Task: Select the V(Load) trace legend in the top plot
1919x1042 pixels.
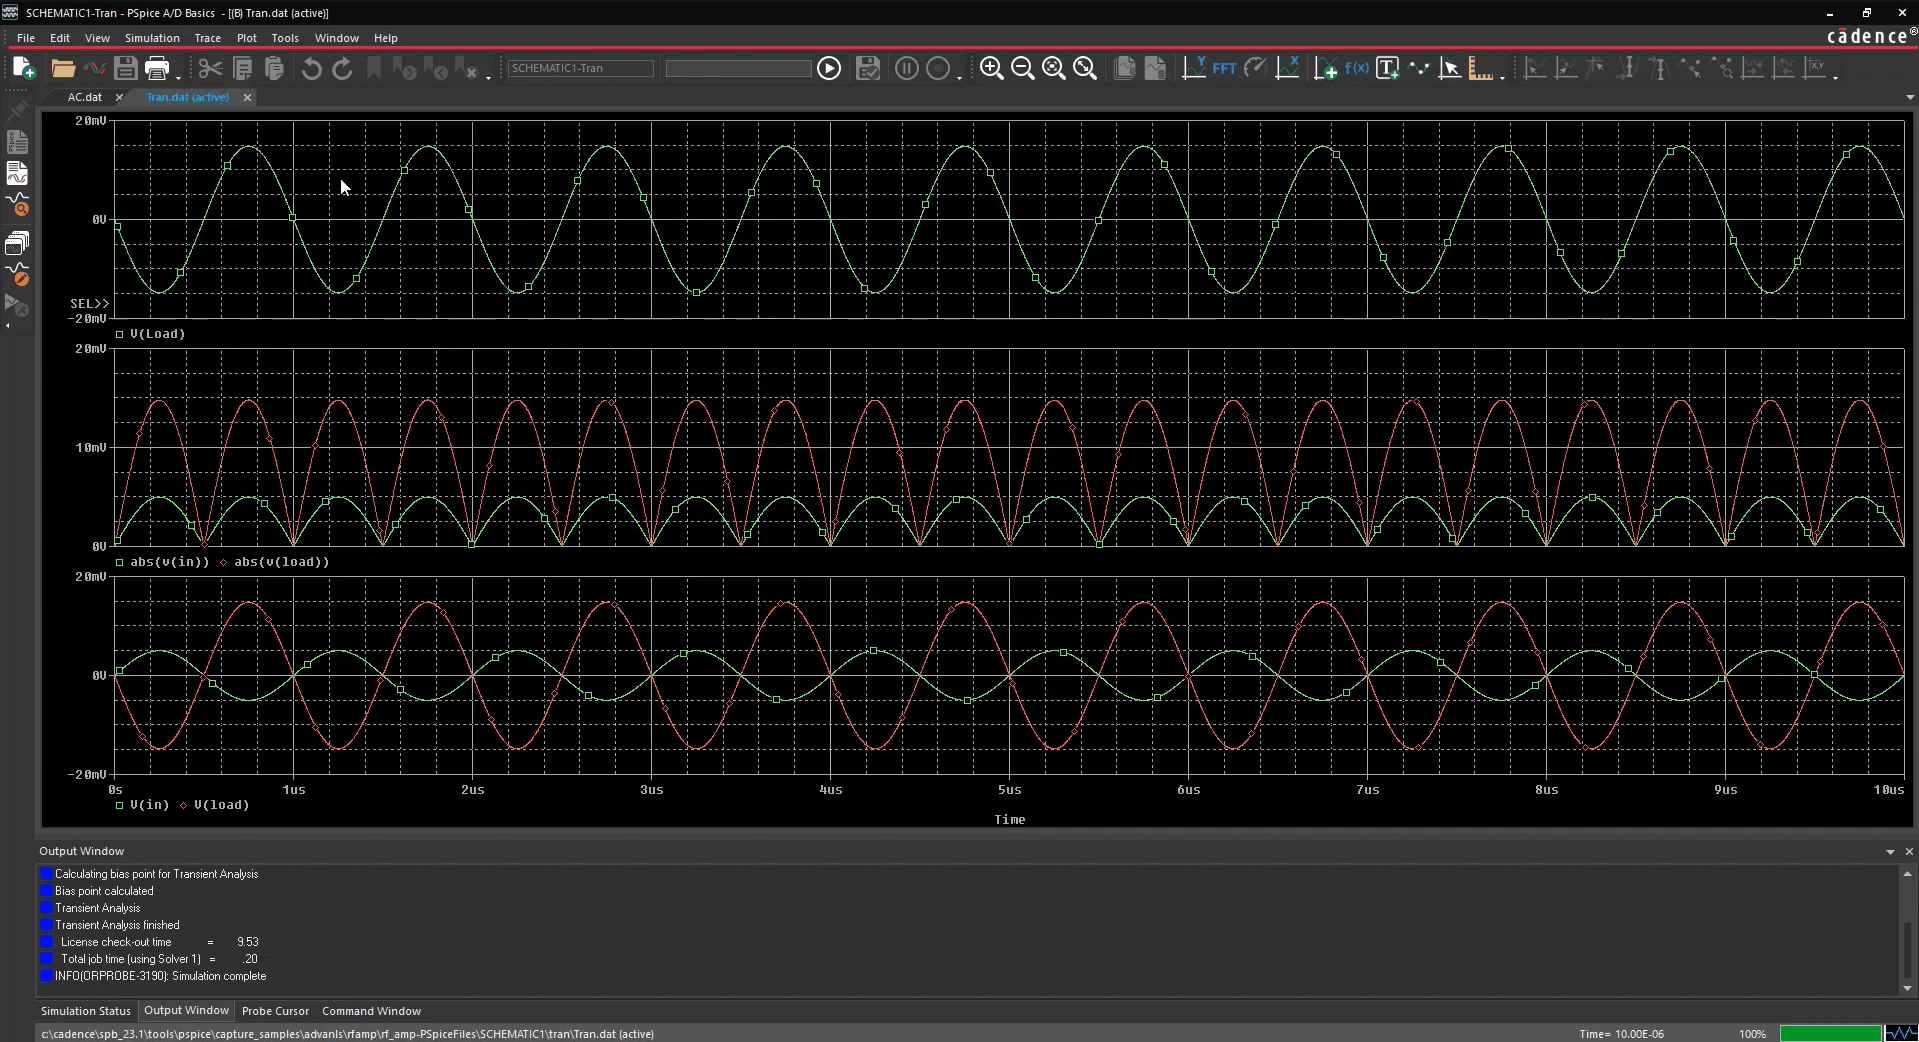Action: tap(157, 334)
